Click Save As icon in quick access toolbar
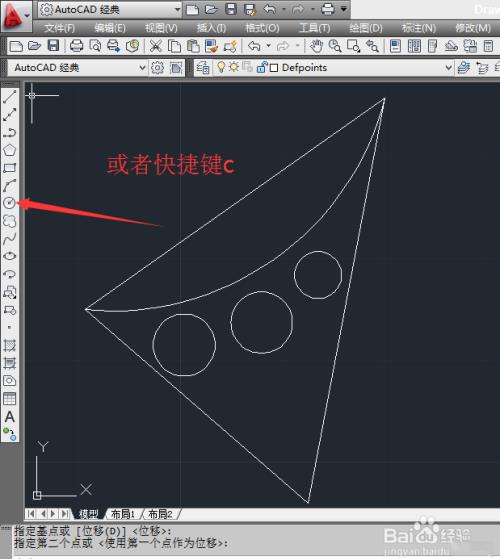This screenshot has width=500, height=559. [250, 9]
